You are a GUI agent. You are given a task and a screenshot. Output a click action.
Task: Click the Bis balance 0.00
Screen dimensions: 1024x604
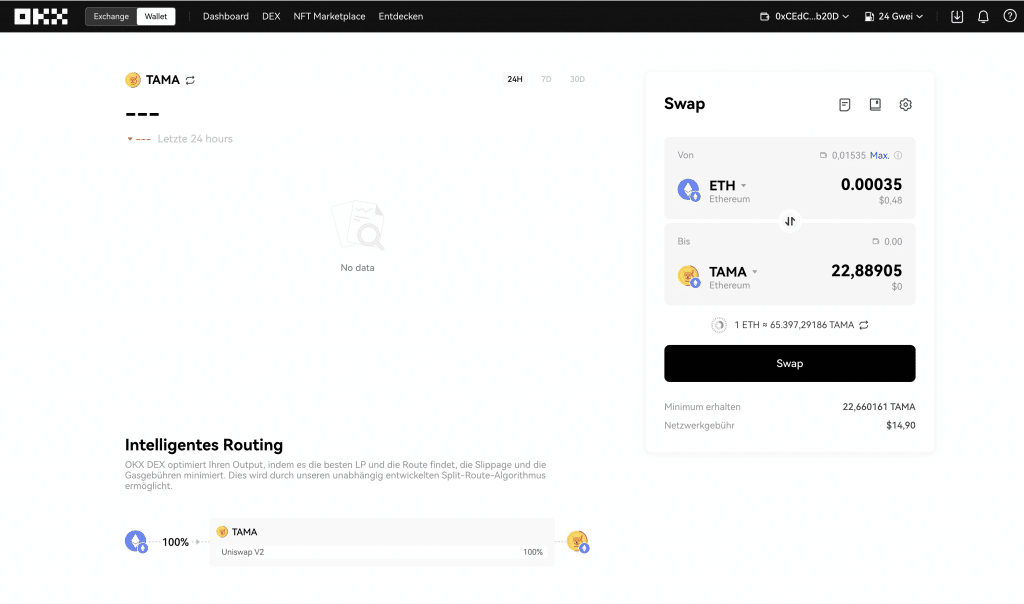click(893, 242)
